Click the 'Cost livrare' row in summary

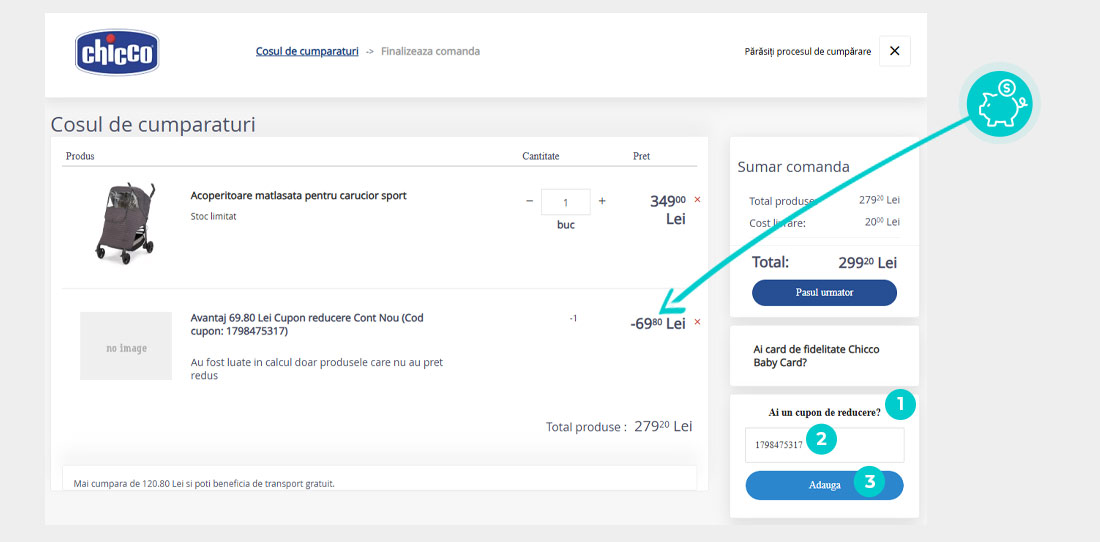click(x=824, y=222)
